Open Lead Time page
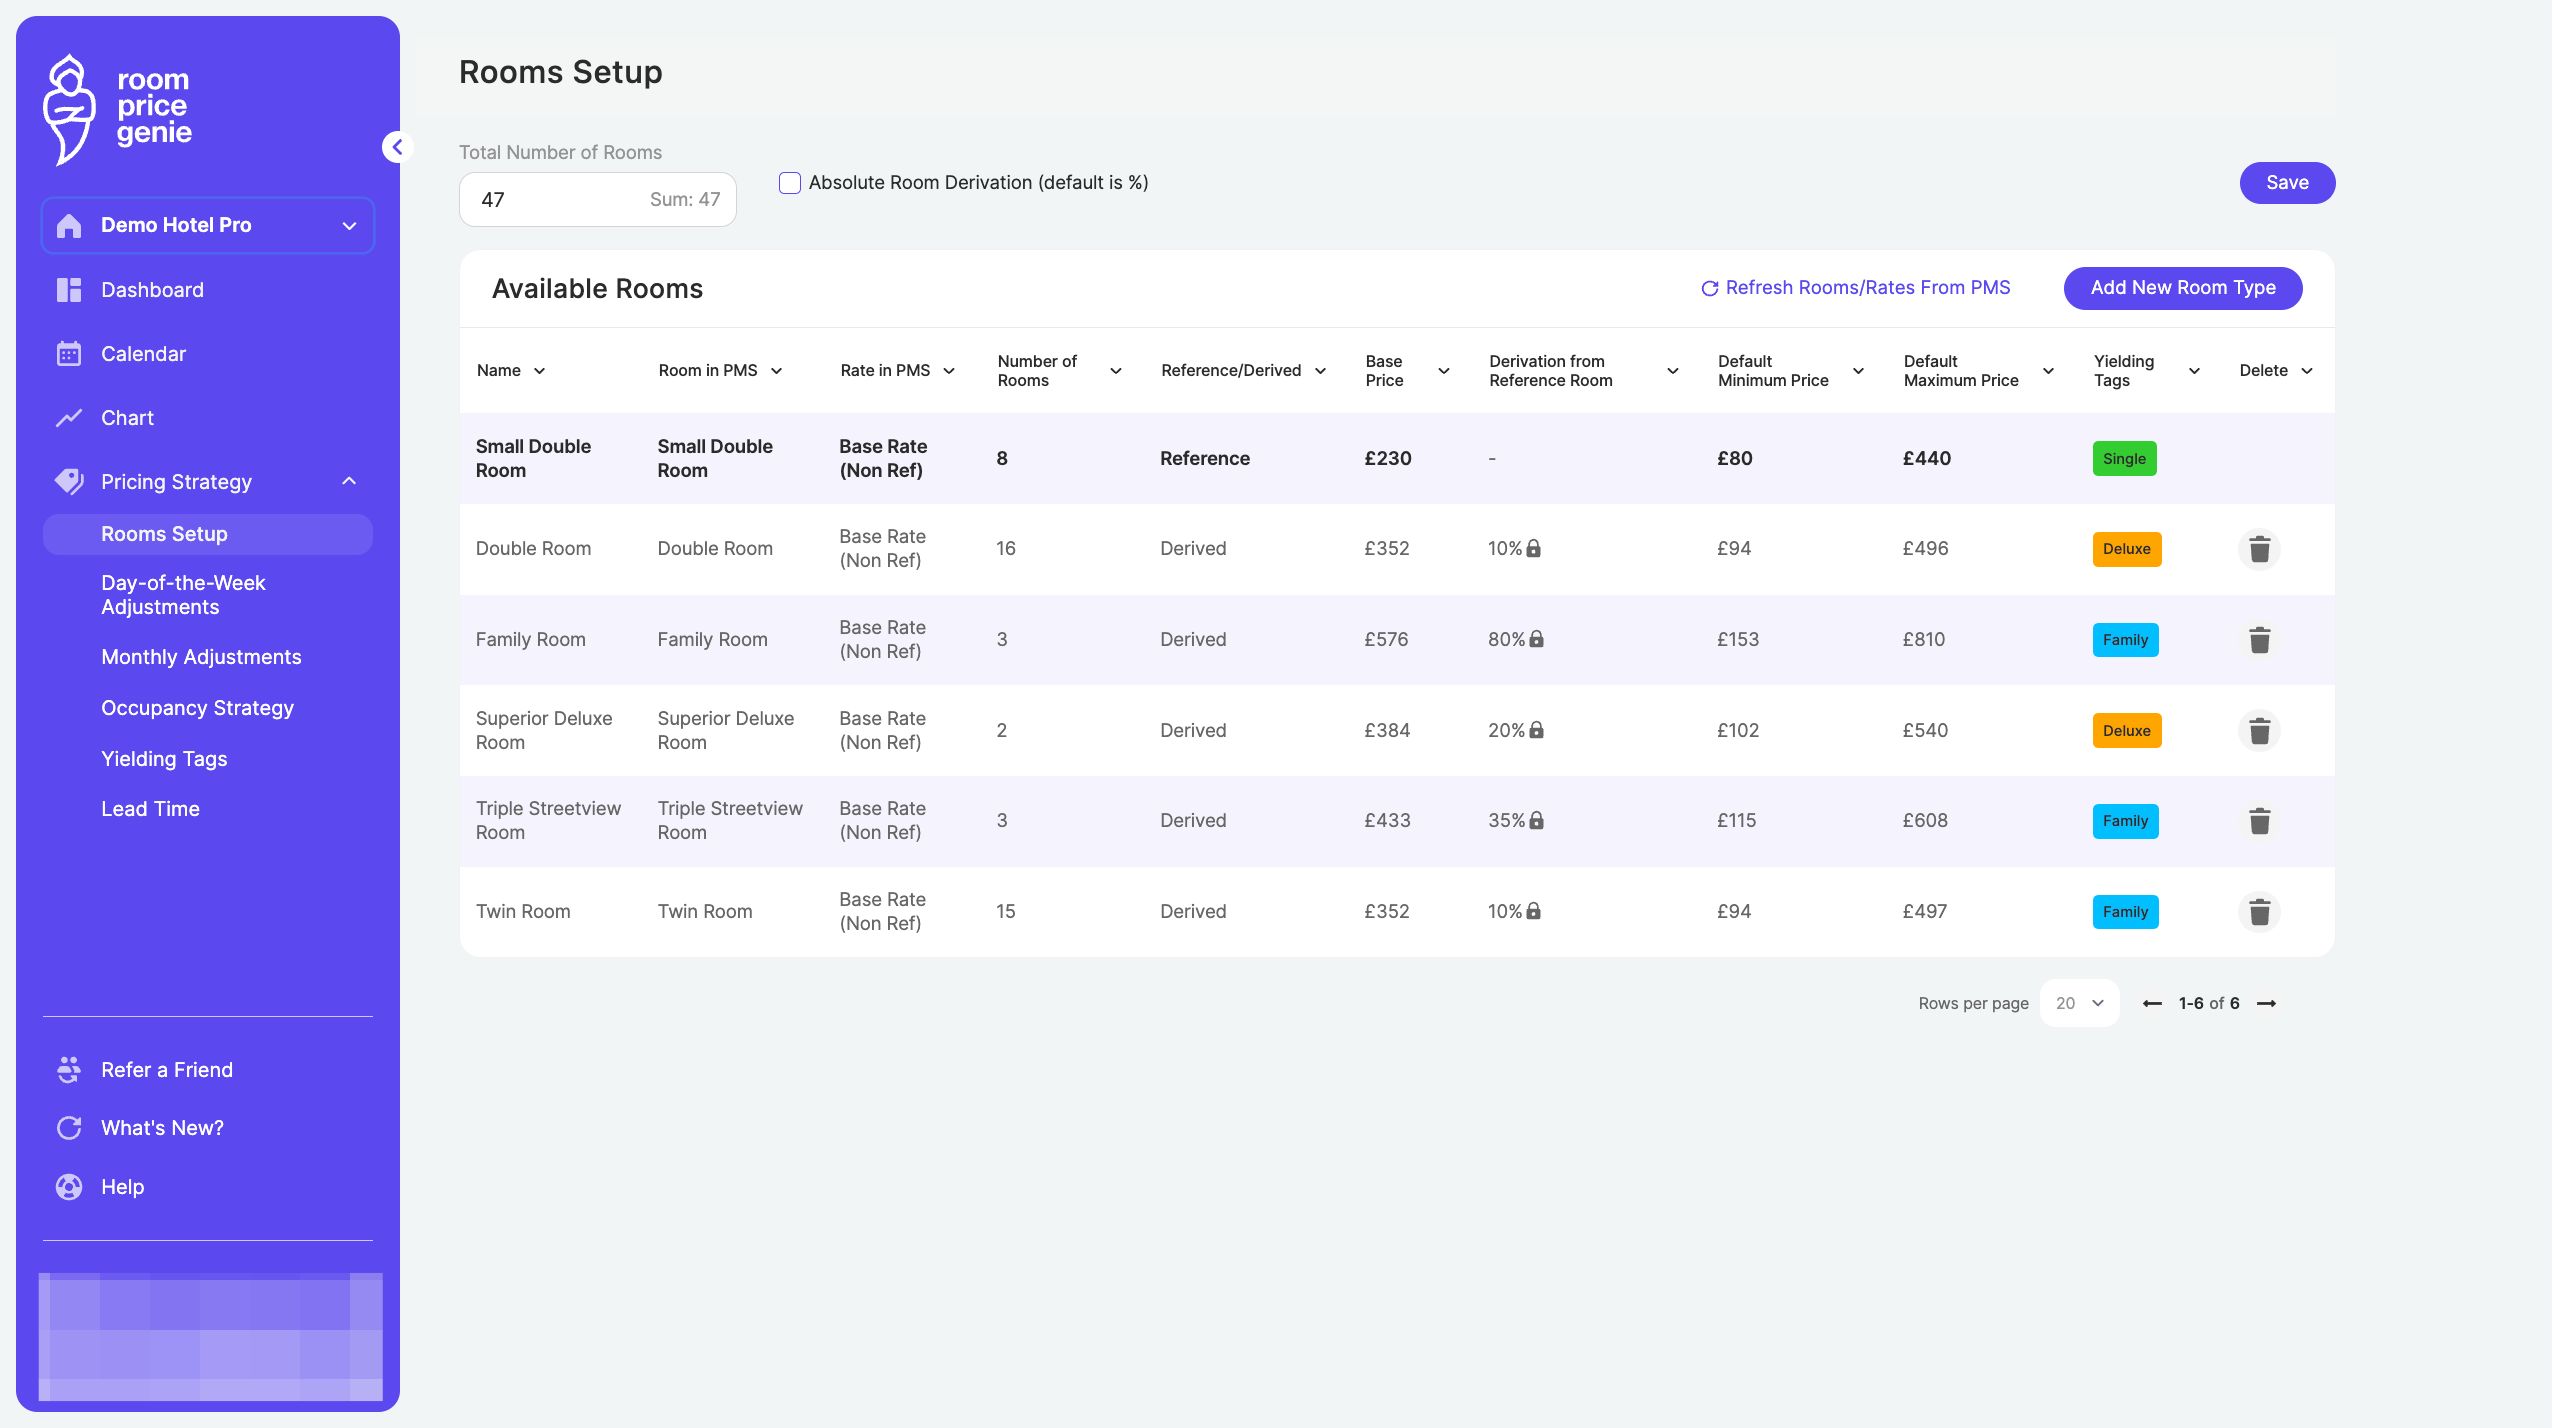Image resolution: width=2552 pixels, height=1428 pixels. pos(150,809)
